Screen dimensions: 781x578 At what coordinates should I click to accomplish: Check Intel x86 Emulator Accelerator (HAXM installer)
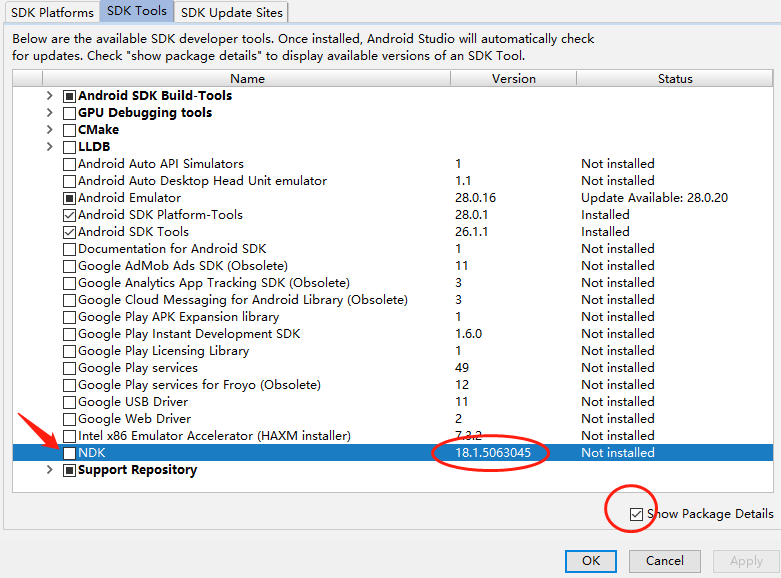click(x=70, y=436)
